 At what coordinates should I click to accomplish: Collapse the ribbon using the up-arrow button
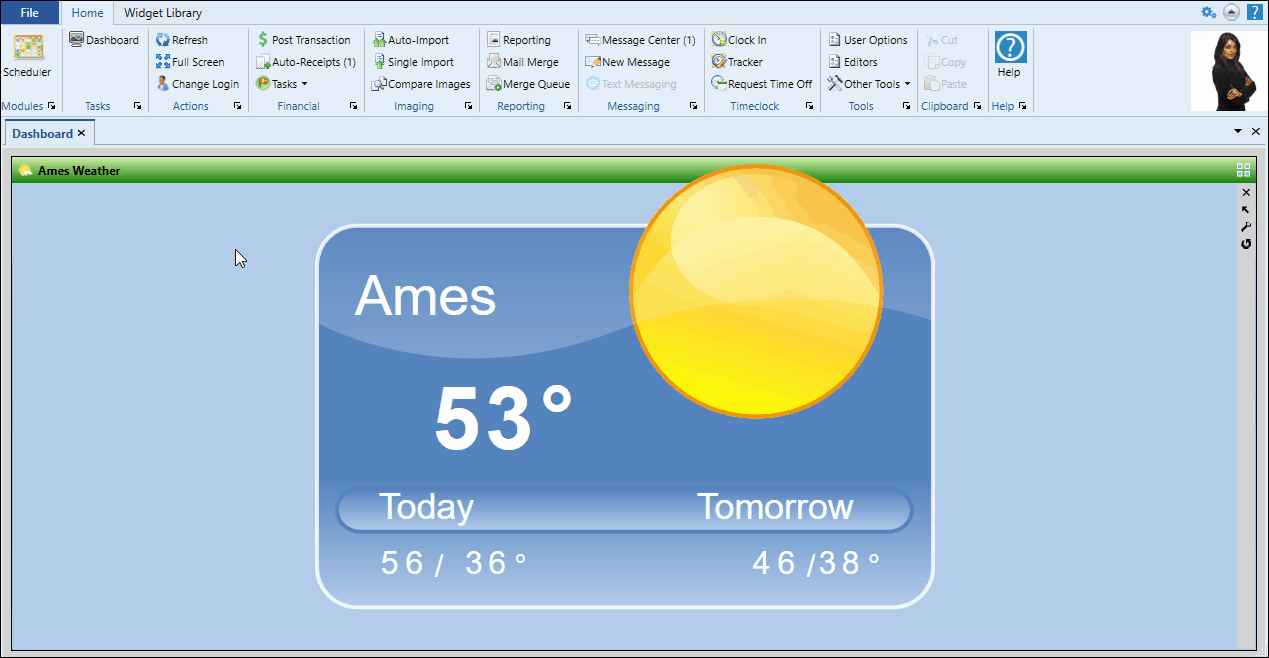[x=1231, y=12]
